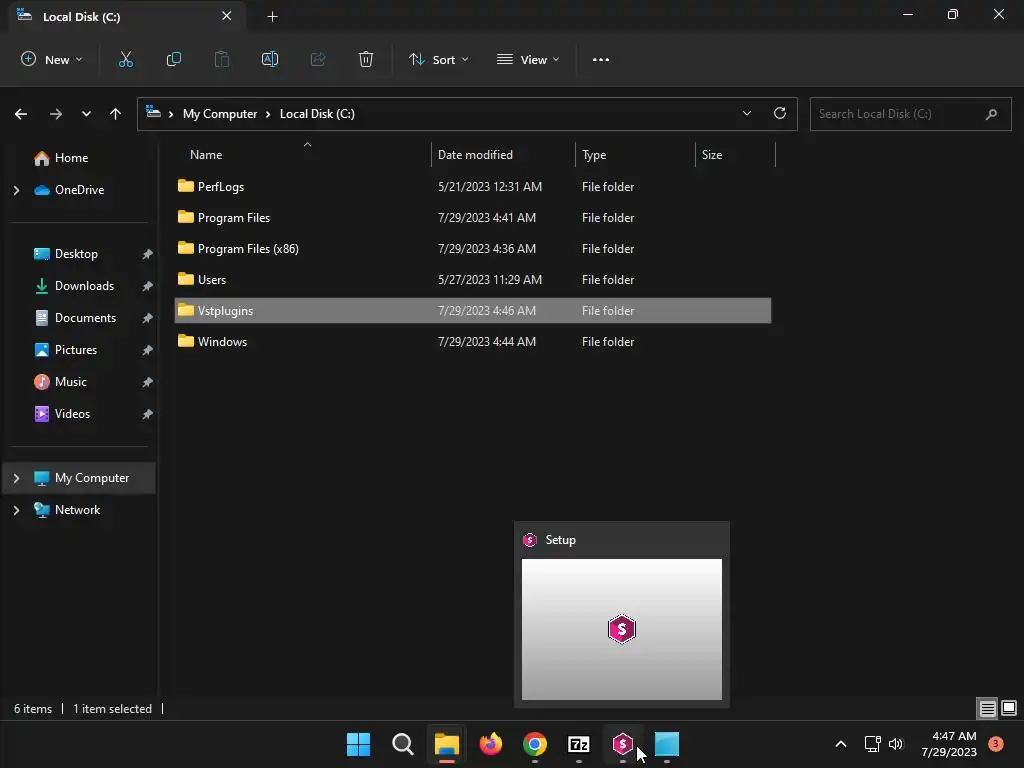Expand the address bar history dropdown
Screen dimensions: 1024x768
[x=746, y=114]
